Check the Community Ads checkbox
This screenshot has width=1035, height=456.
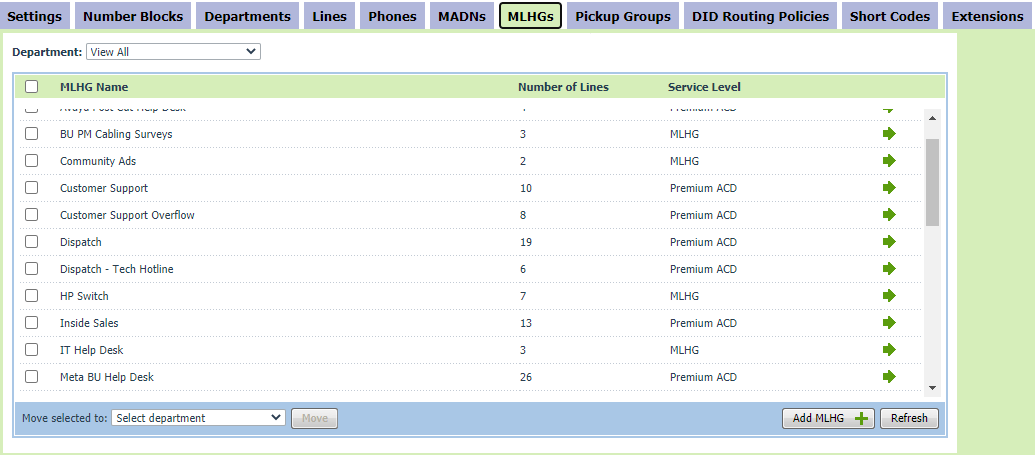pos(32,161)
